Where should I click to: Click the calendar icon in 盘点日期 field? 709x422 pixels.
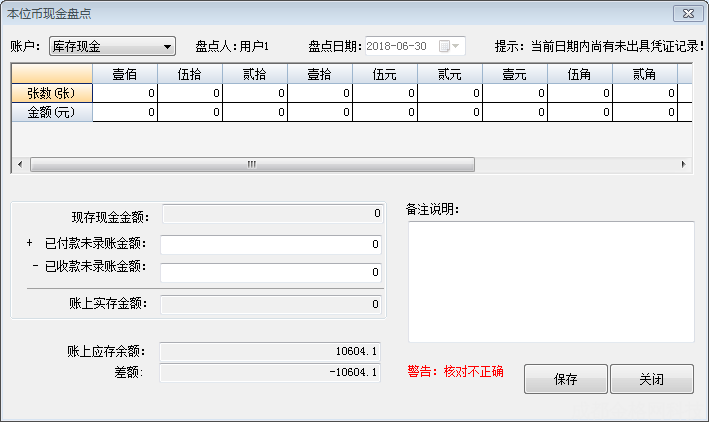coord(443,46)
